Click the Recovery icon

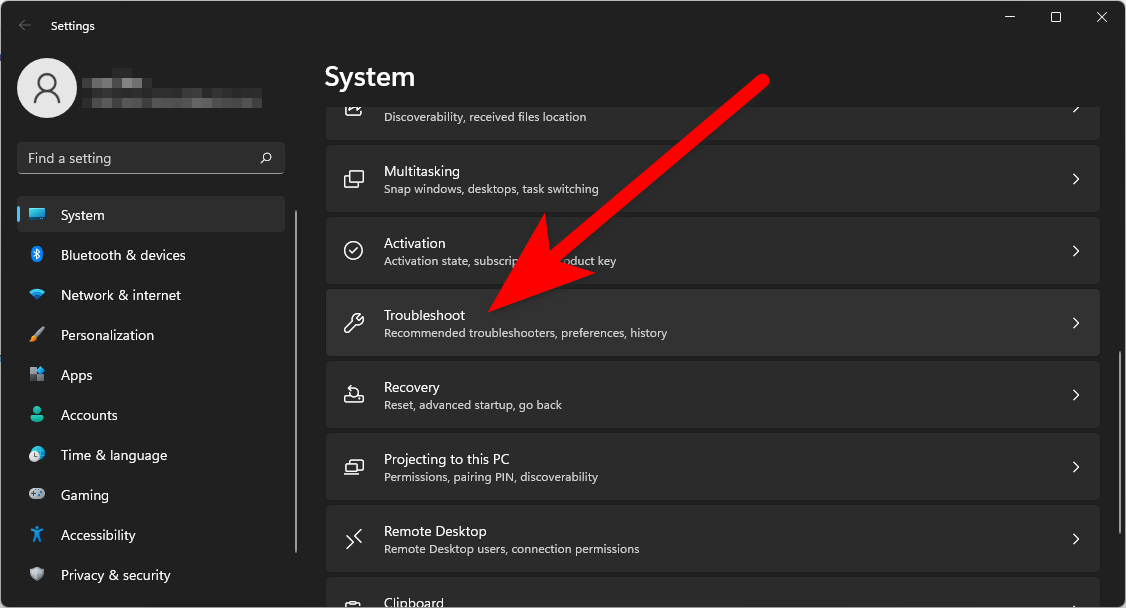(354, 395)
